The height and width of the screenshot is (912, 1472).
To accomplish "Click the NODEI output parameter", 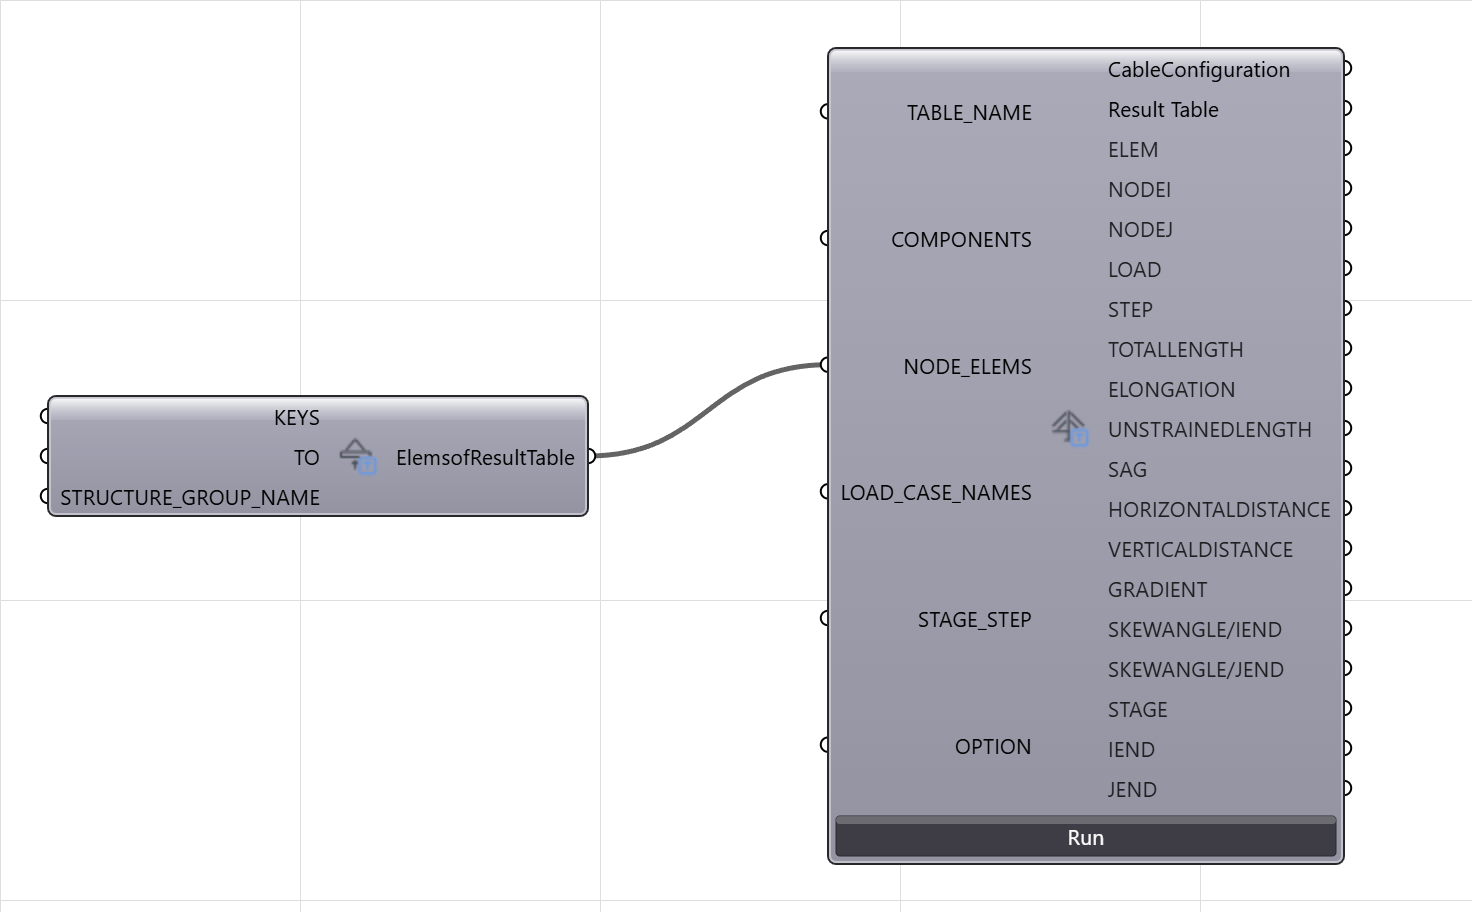I will click(1139, 190).
